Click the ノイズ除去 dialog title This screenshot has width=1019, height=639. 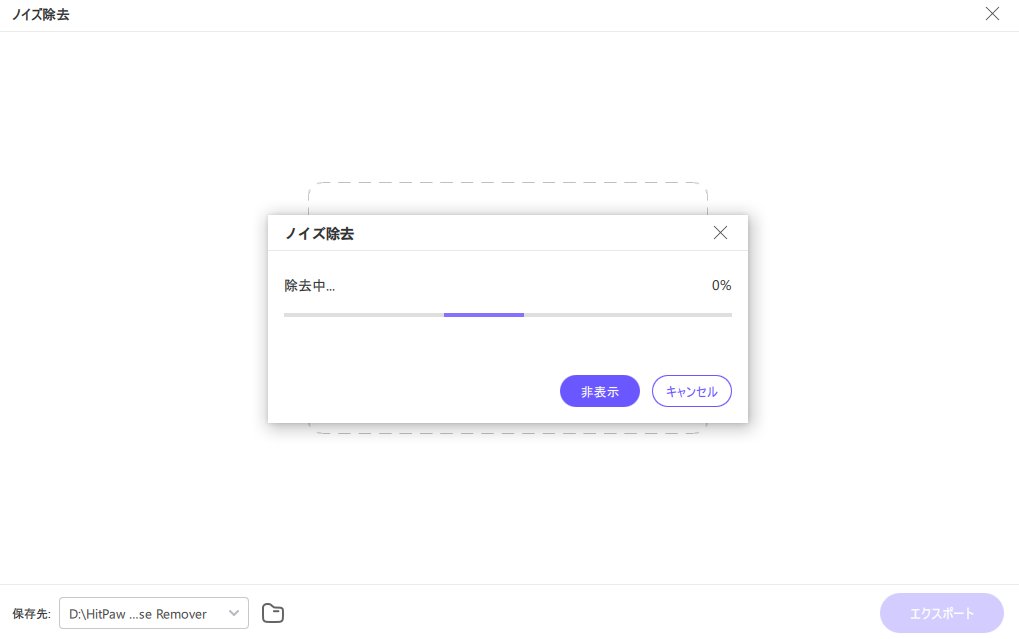click(319, 233)
